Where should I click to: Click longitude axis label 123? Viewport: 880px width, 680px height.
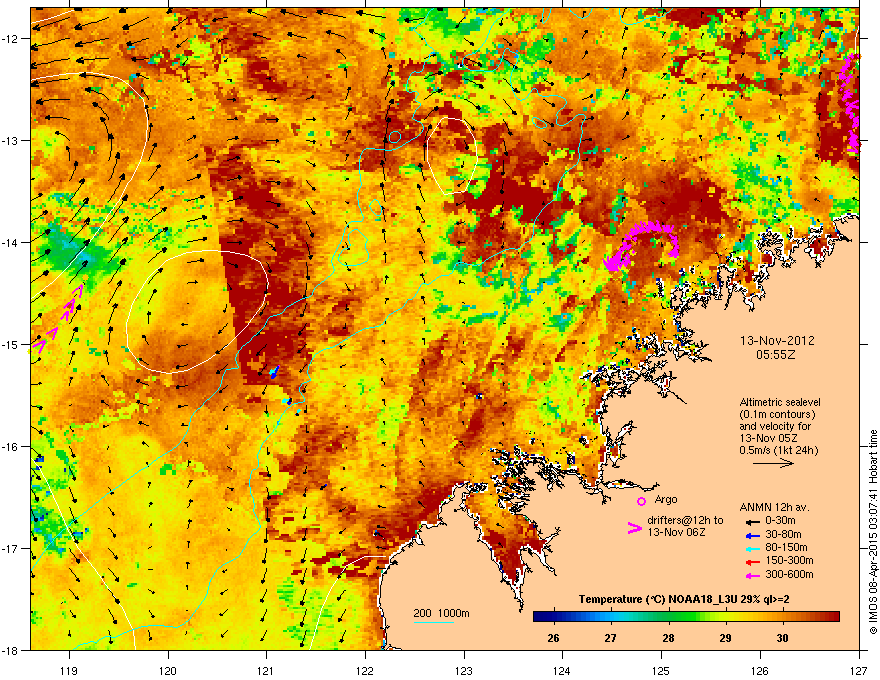coord(464,670)
